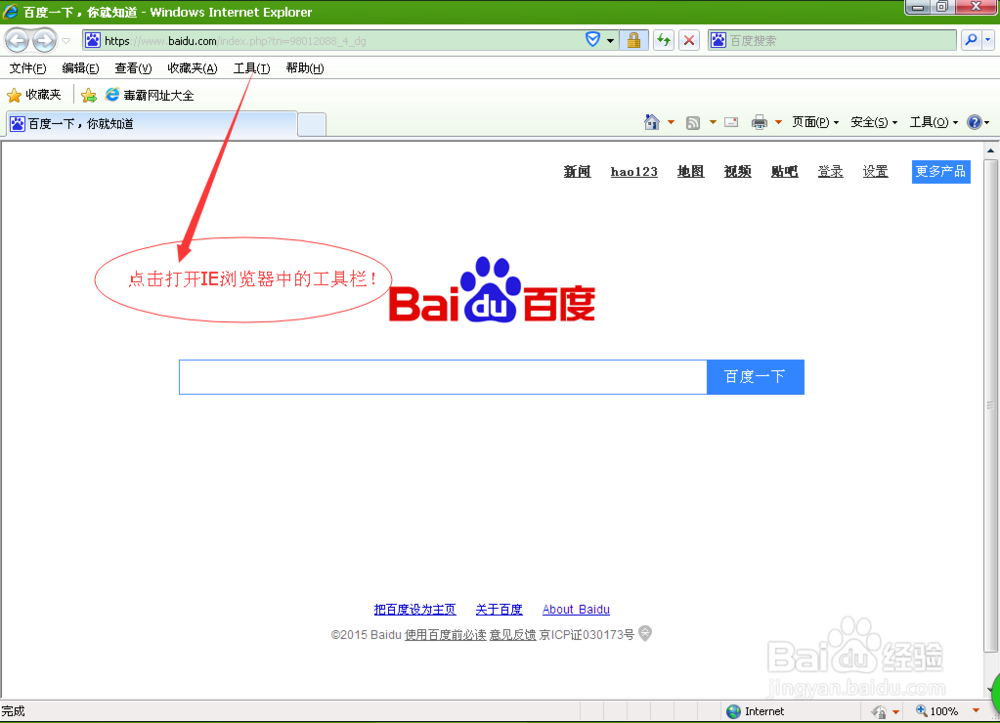The image size is (1000, 723).
Task: Open the search provider options dropdown
Action: [x=988, y=40]
